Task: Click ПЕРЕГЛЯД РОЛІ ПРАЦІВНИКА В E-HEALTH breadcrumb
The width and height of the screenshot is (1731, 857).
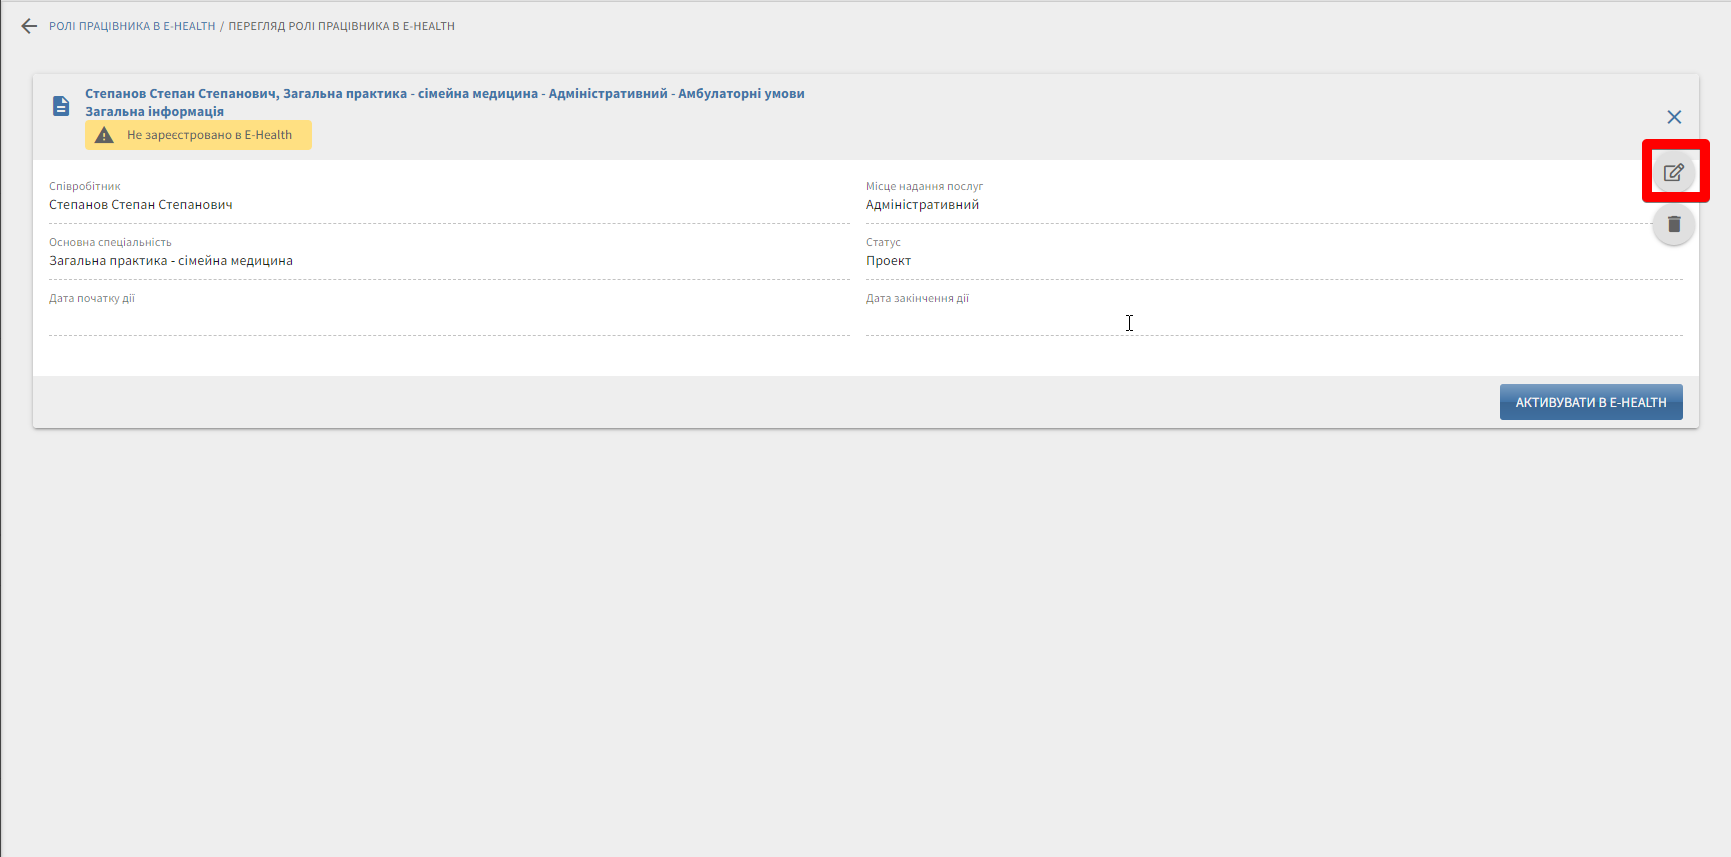Action: click(x=341, y=26)
